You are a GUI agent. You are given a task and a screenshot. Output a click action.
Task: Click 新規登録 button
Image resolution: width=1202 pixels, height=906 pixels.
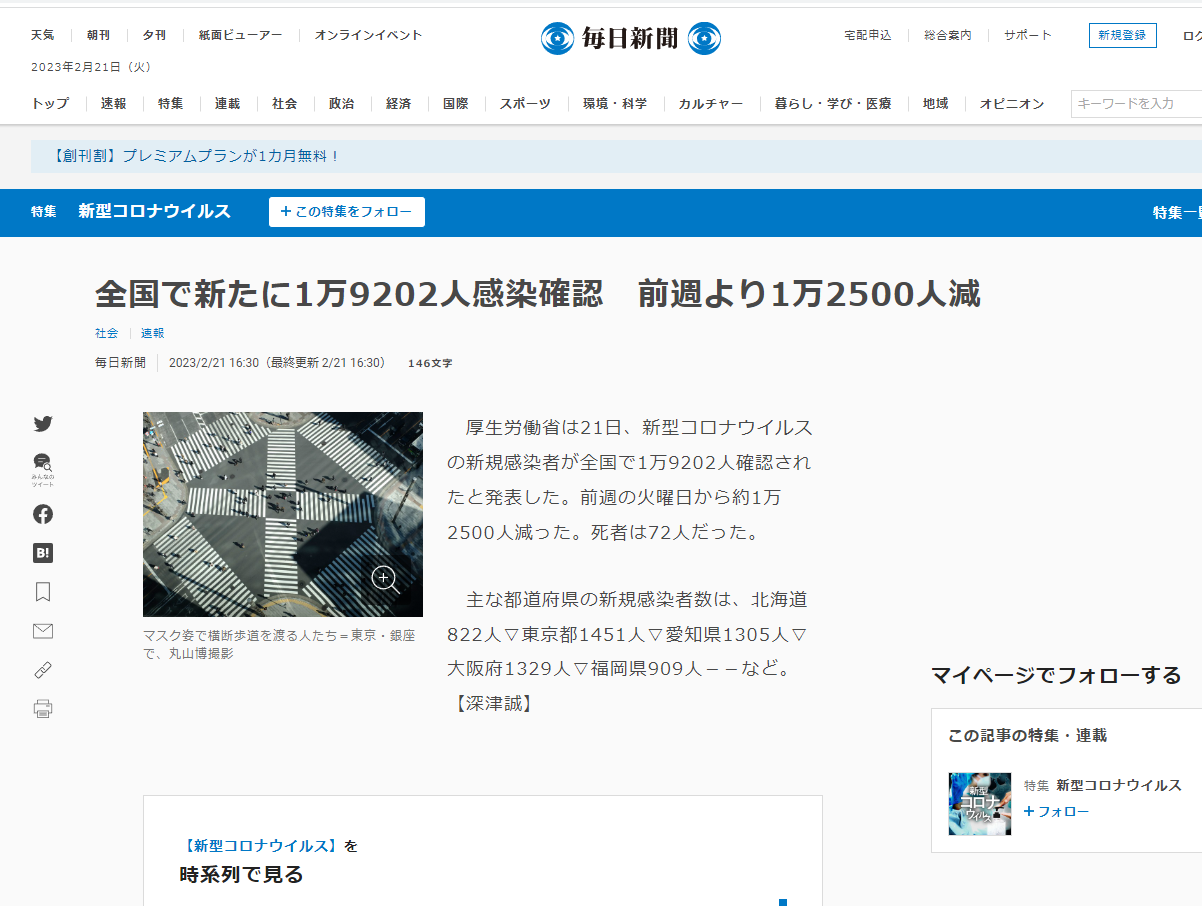point(1123,35)
